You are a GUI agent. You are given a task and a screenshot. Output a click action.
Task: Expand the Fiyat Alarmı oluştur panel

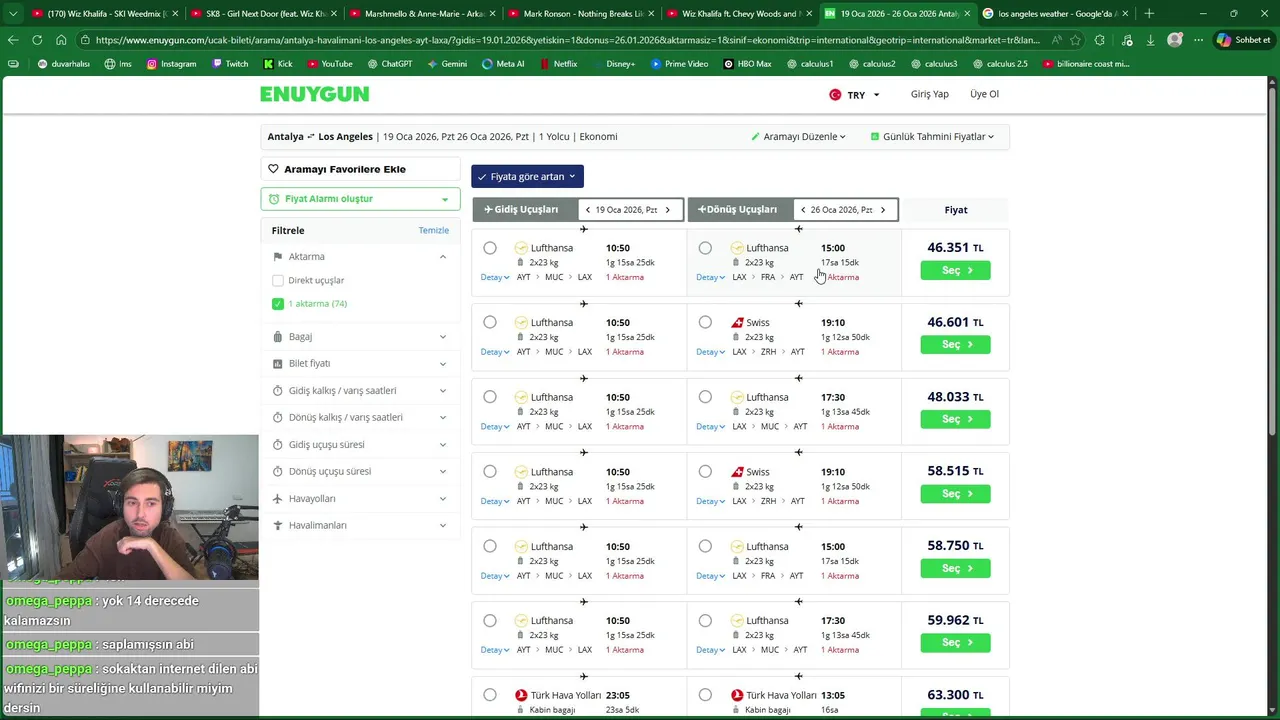[x=360, y=199]
